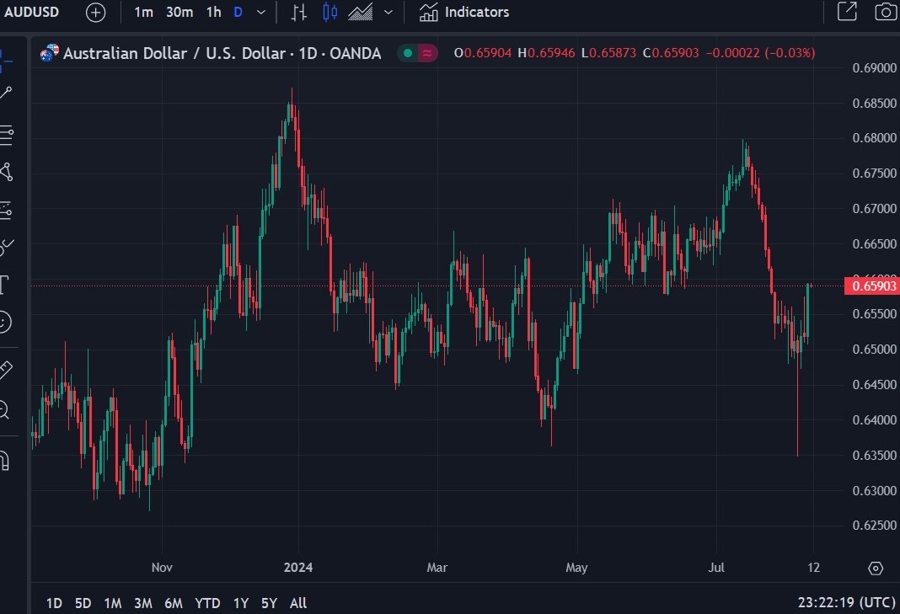
Task: Click the plus button to compare symbols
Action: 95,12
